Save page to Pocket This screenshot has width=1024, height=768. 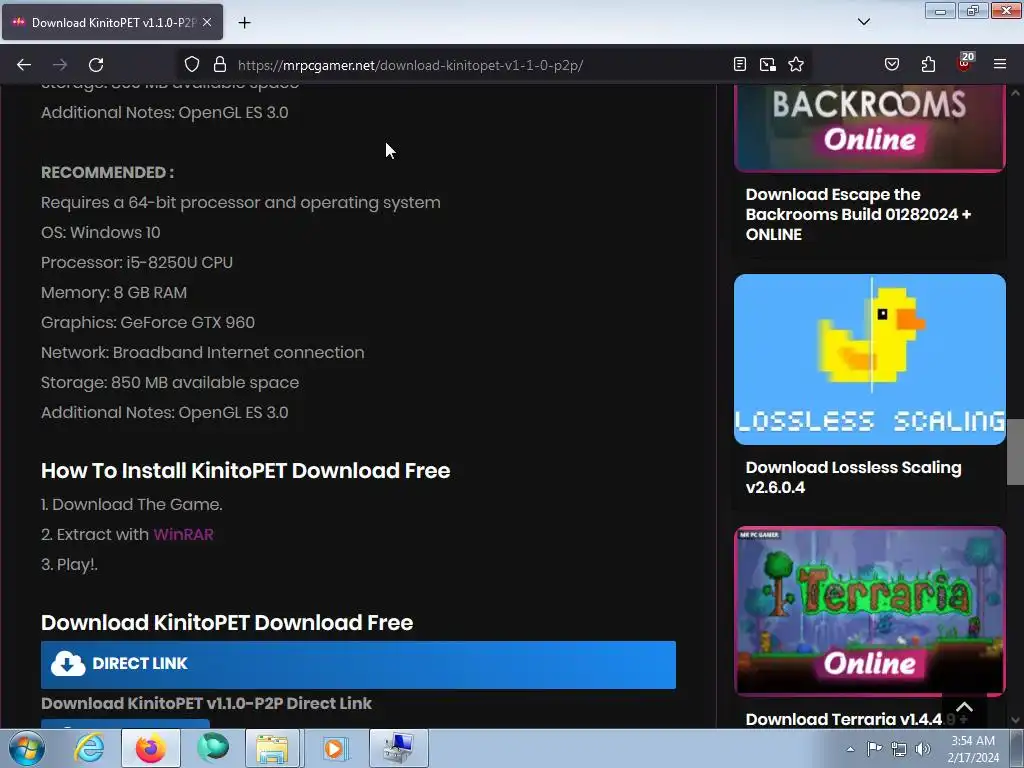pyautogui.click(x=891, y=64)
